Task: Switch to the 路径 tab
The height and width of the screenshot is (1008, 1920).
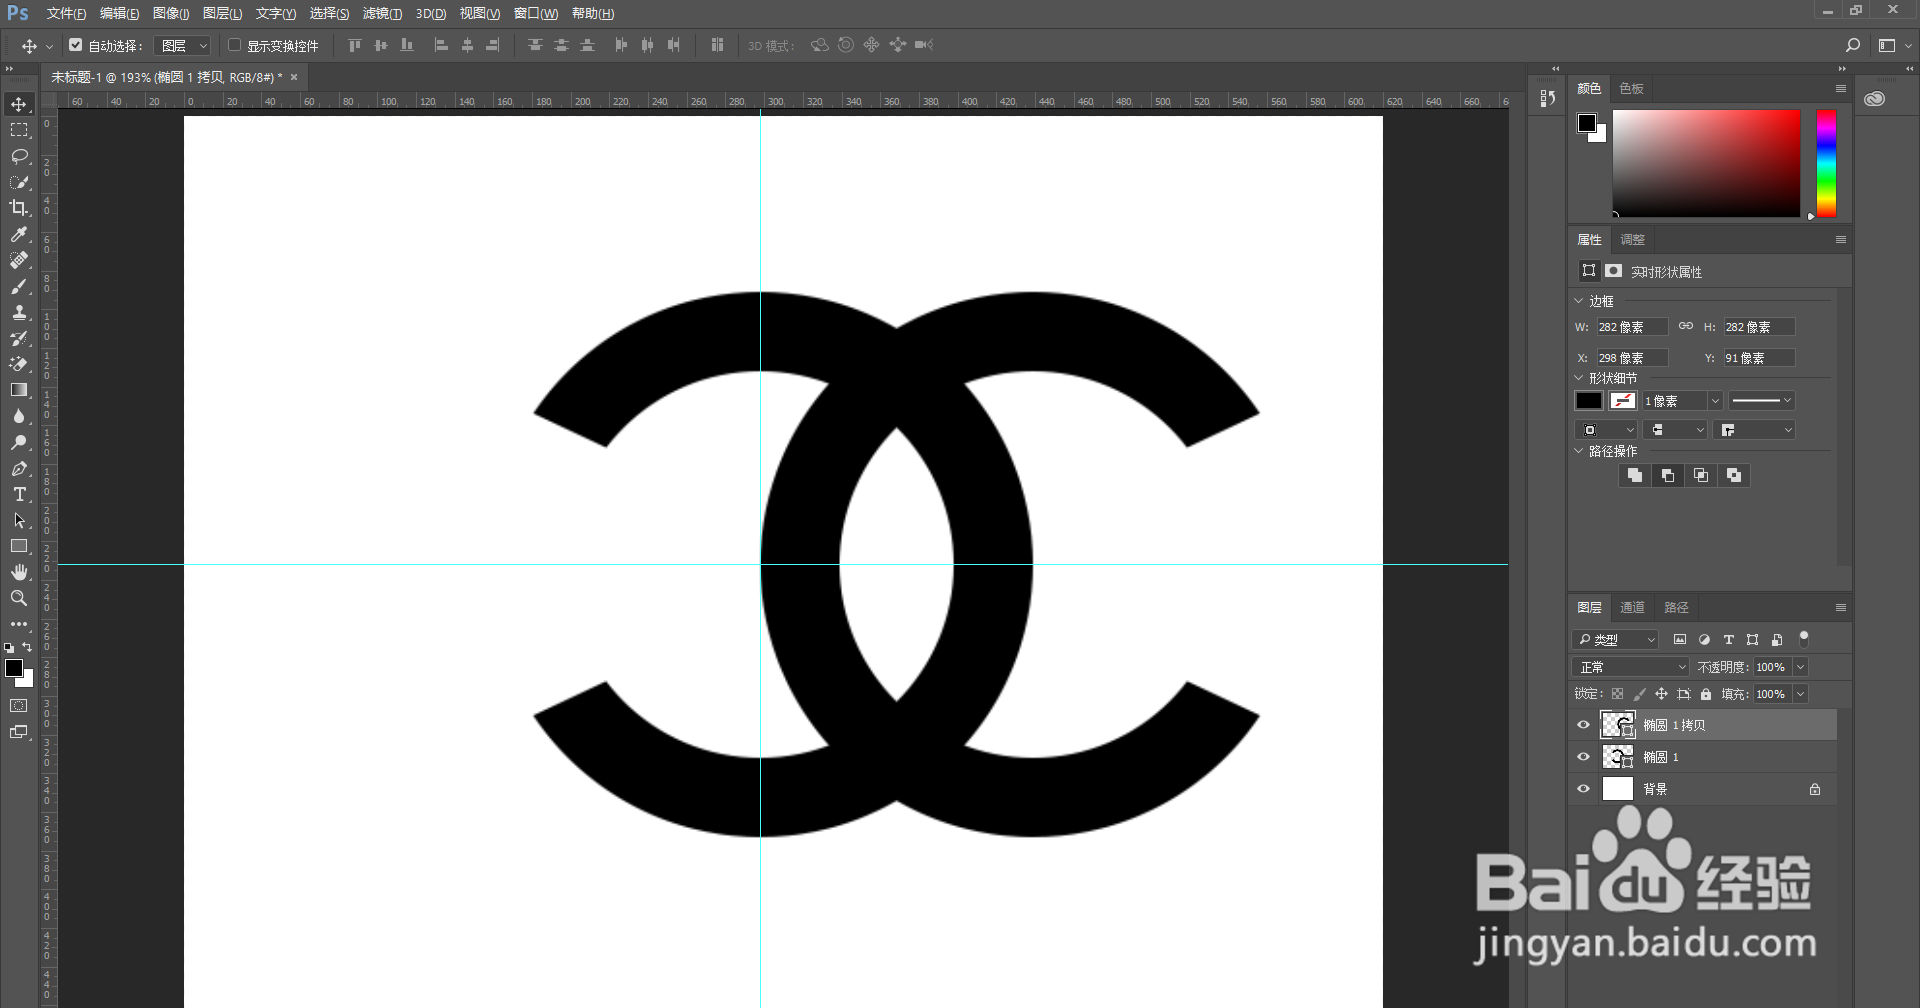Action: pyautogui.click(x=1676, y=607)
